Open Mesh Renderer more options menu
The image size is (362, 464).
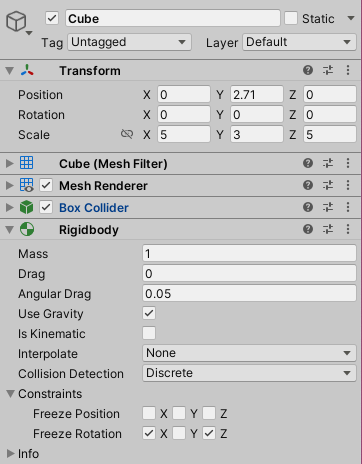click(348, 185)
